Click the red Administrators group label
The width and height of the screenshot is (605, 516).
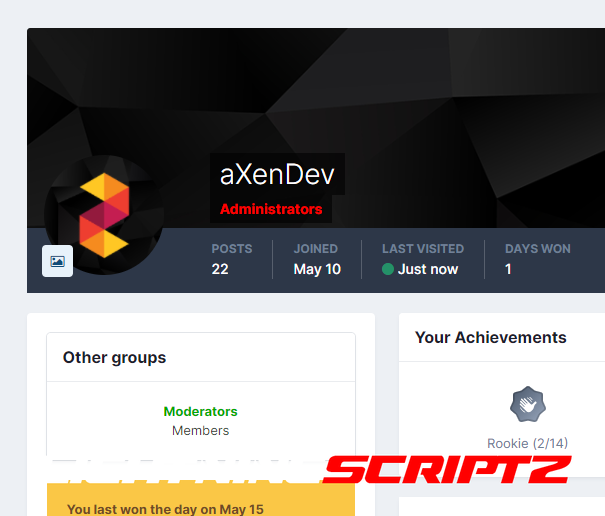click(x=271, y=209)
